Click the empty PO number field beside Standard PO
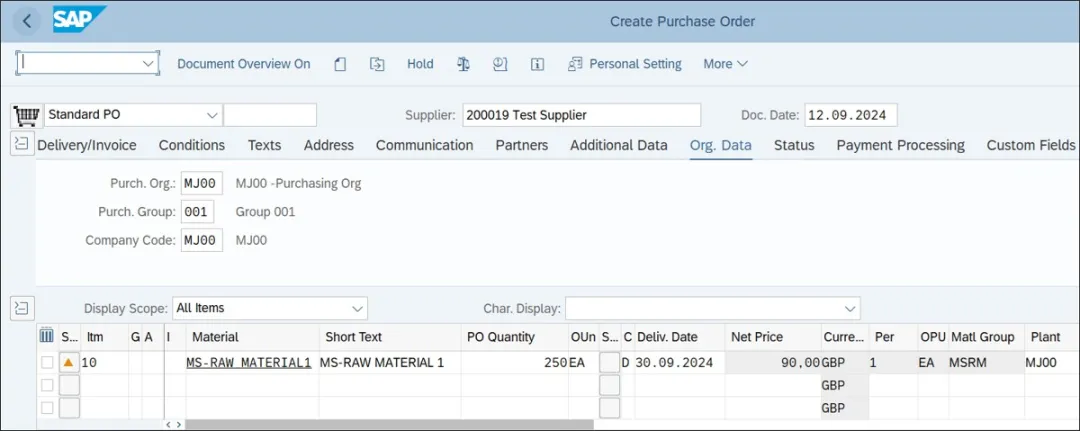Image resolution: width=1080 pixels, height=431 pixels. (270, 115)
